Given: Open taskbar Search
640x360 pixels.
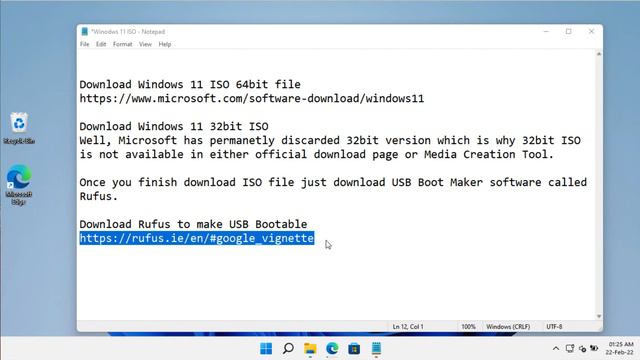Looking at the screenshot, I should point(288,349).
